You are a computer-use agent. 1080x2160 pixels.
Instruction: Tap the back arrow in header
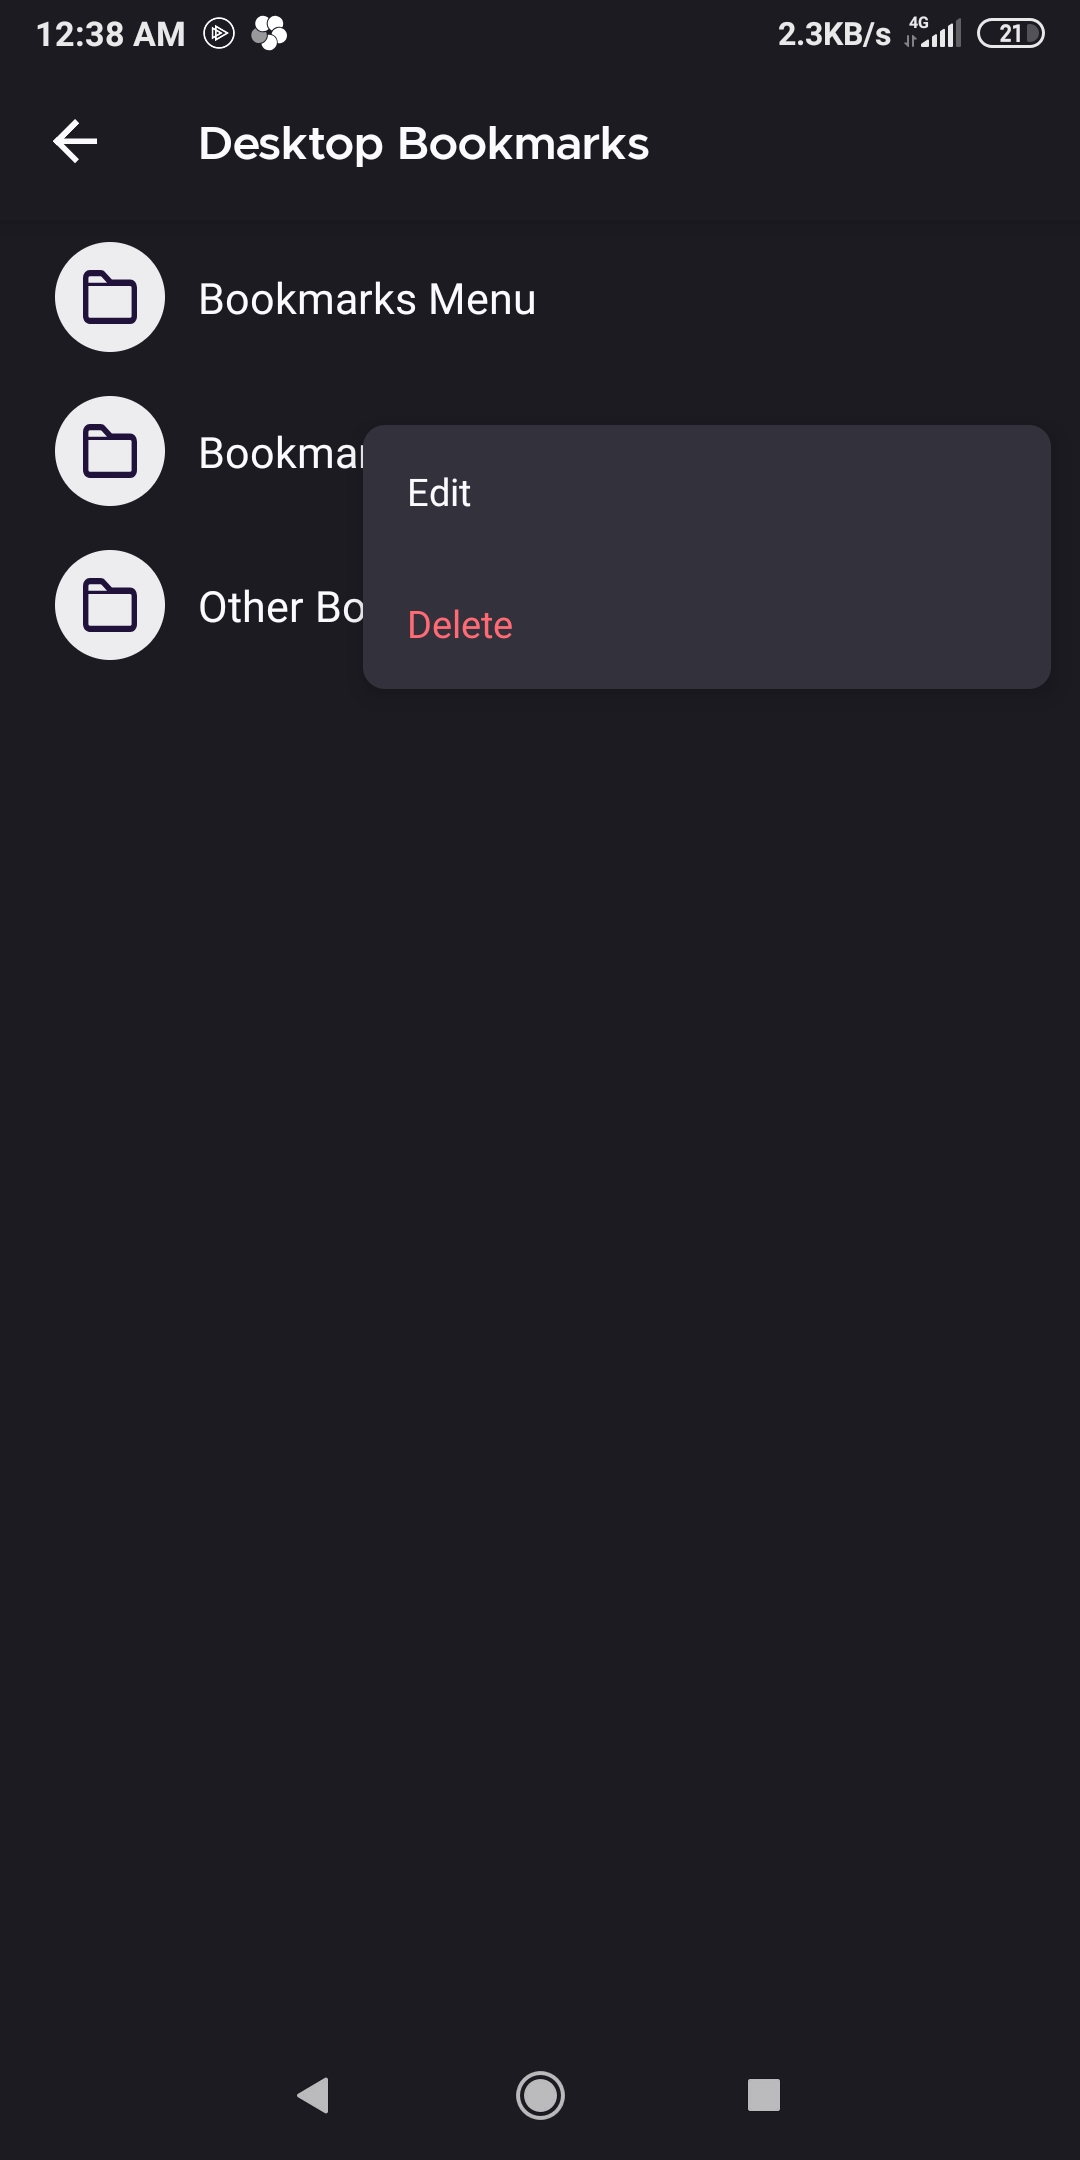tap(75, 141)
